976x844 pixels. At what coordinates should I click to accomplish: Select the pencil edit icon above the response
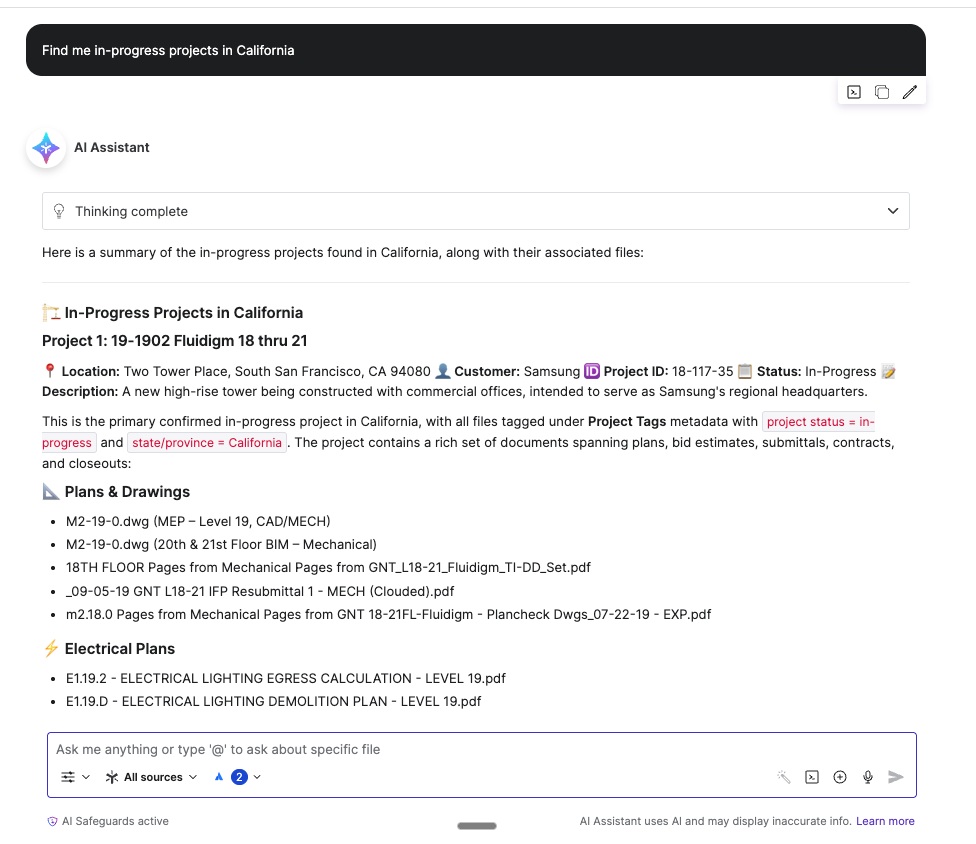coord(909,92)
